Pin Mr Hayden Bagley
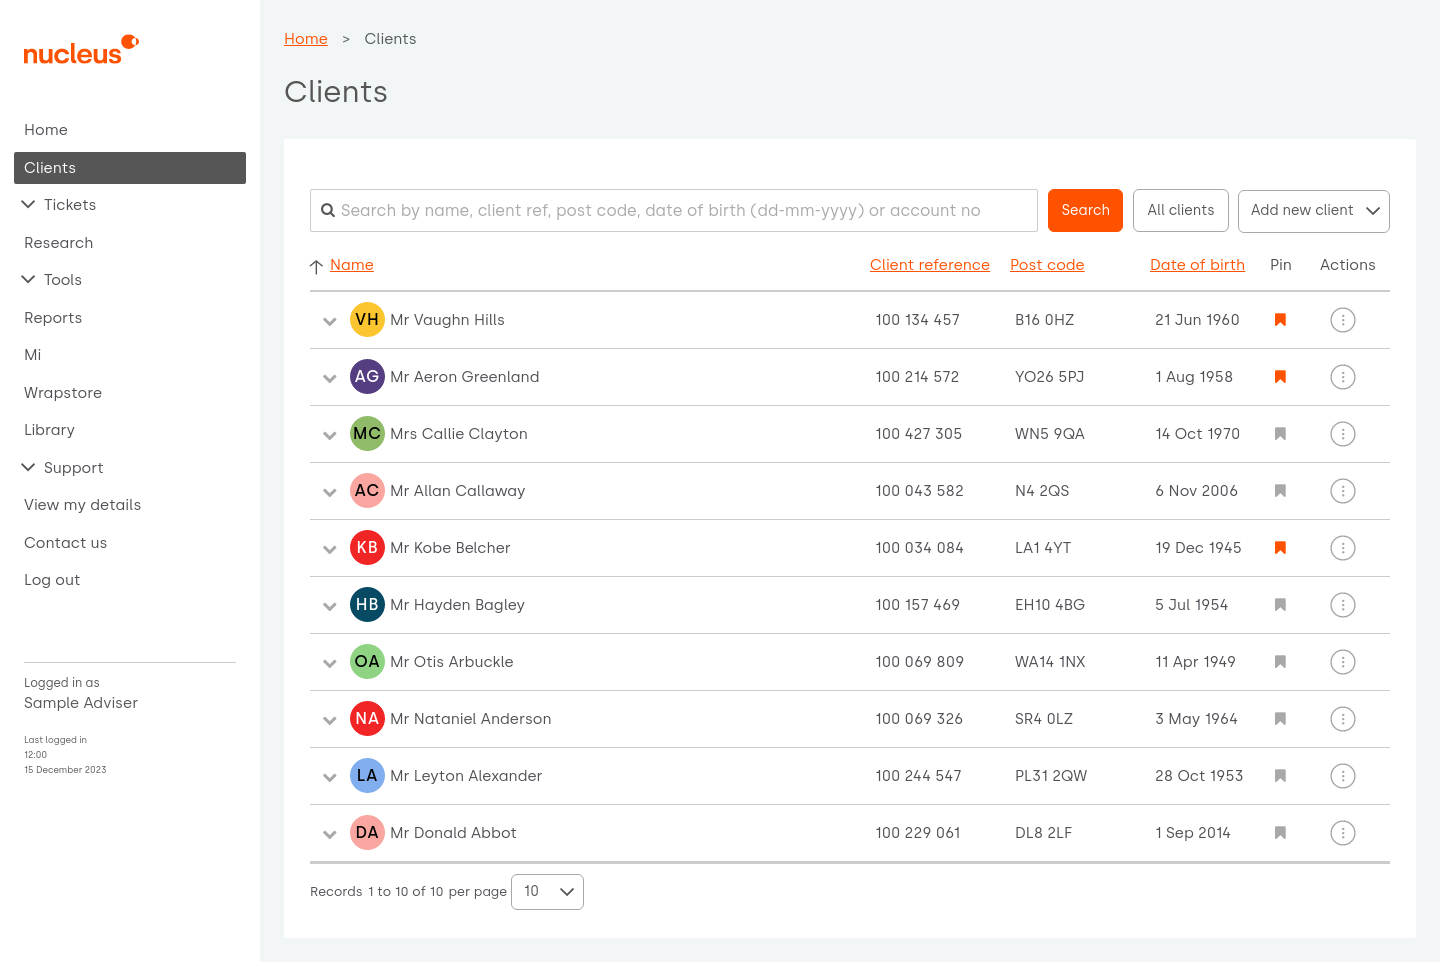Image resolution: width=1440 pixels, height=962 pixels. coord(1280,605)
